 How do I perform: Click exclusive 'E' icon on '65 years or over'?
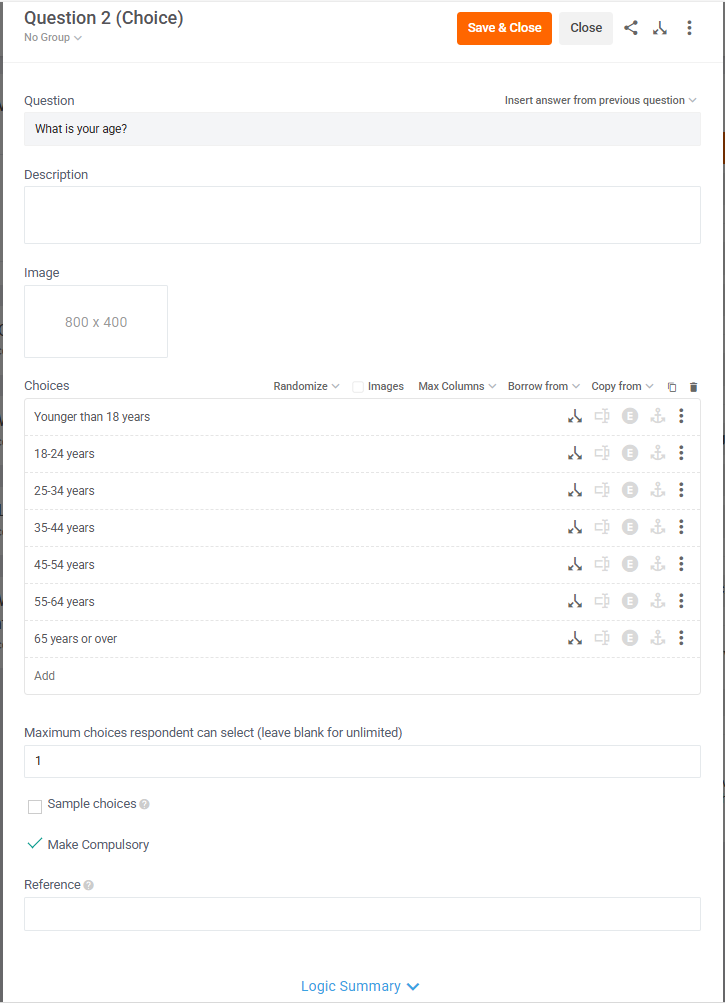[630, 639]
